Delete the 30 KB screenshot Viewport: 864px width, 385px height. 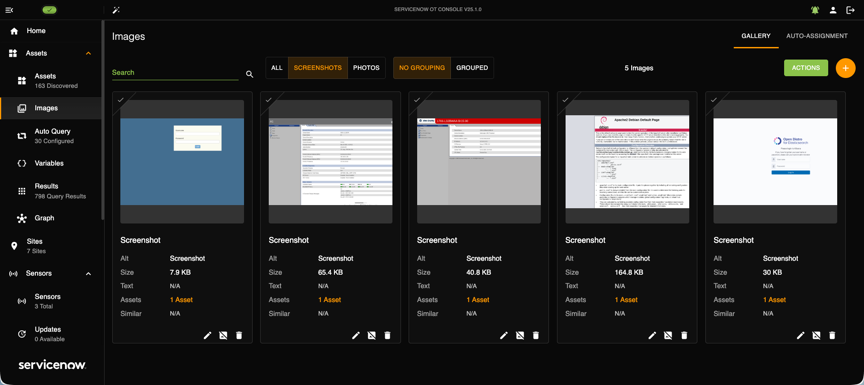(832, 335)
